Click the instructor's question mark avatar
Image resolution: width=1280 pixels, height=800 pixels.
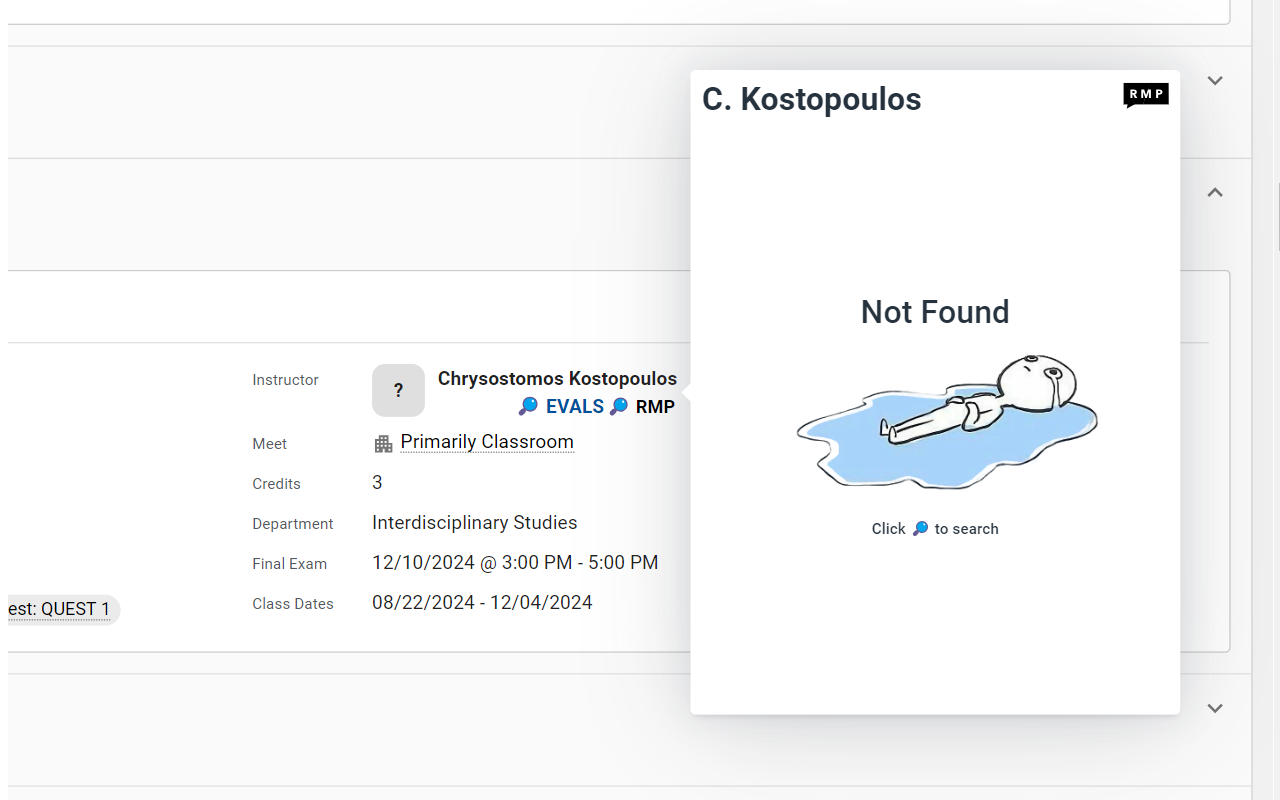pos(398,390)
